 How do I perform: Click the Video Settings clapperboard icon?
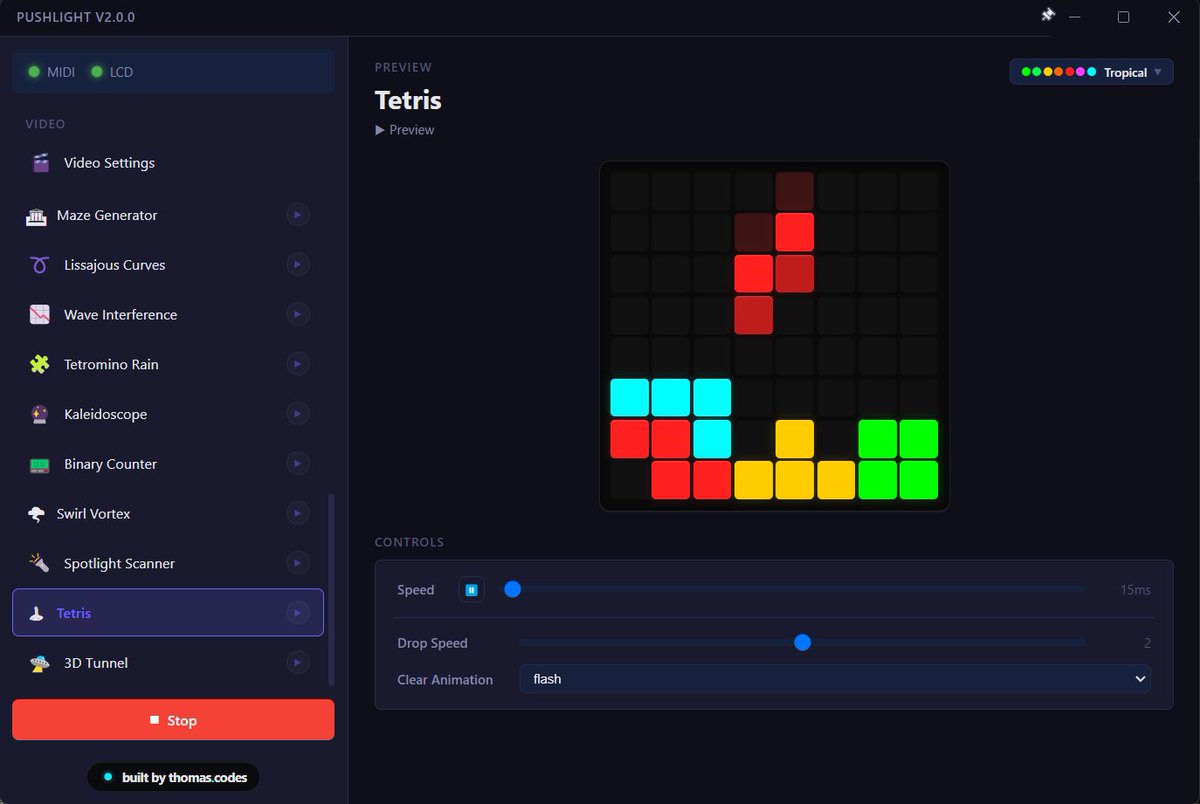pyautogui.click(x=40, y=163)
